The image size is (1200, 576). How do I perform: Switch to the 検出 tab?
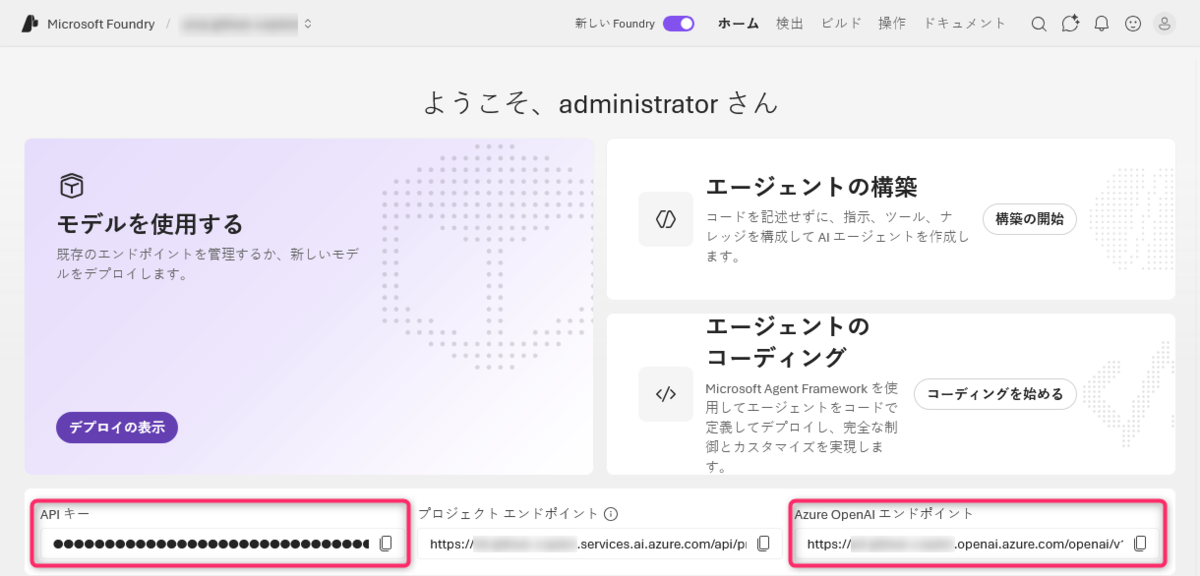pyautogui.click(x=790, y=24)
